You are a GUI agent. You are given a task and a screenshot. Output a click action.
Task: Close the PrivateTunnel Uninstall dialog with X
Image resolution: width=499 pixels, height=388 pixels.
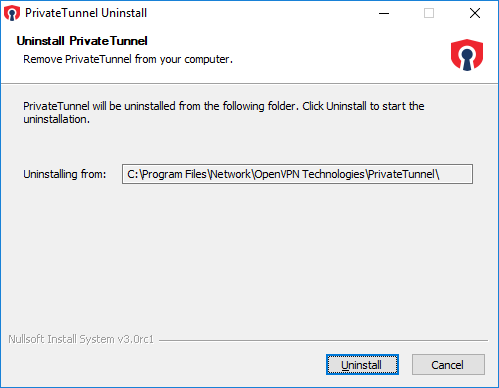pyautogui.click(x=475, y=13)
